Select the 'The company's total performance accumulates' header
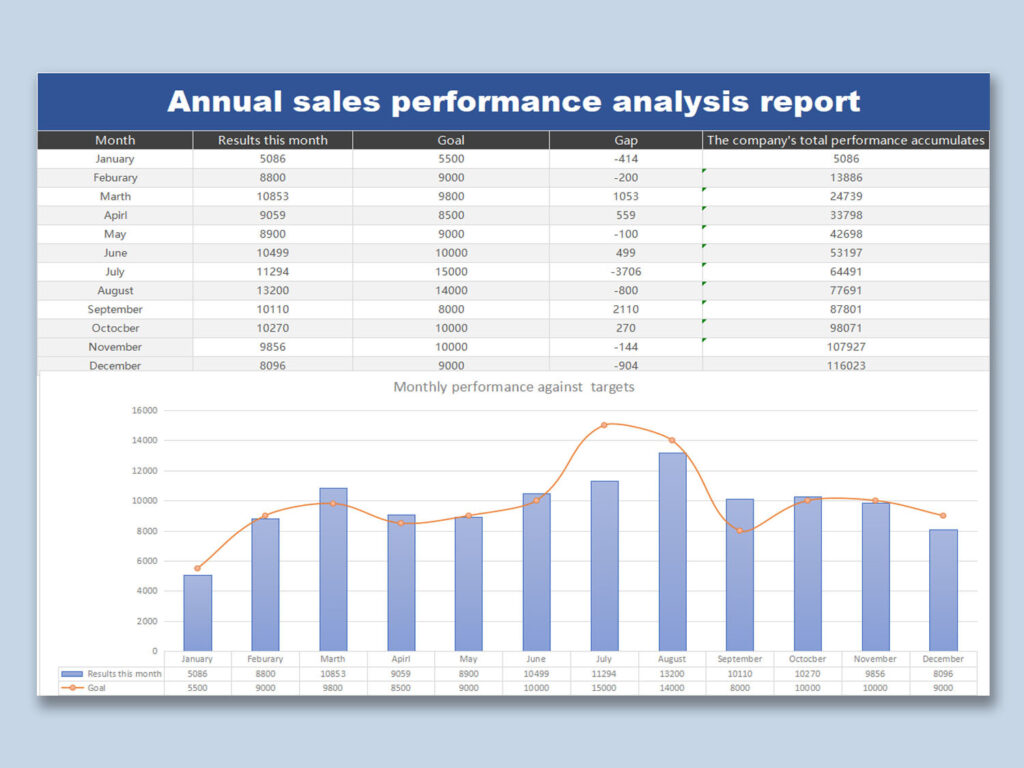1024x768 pixels. (x=846, y=140)
